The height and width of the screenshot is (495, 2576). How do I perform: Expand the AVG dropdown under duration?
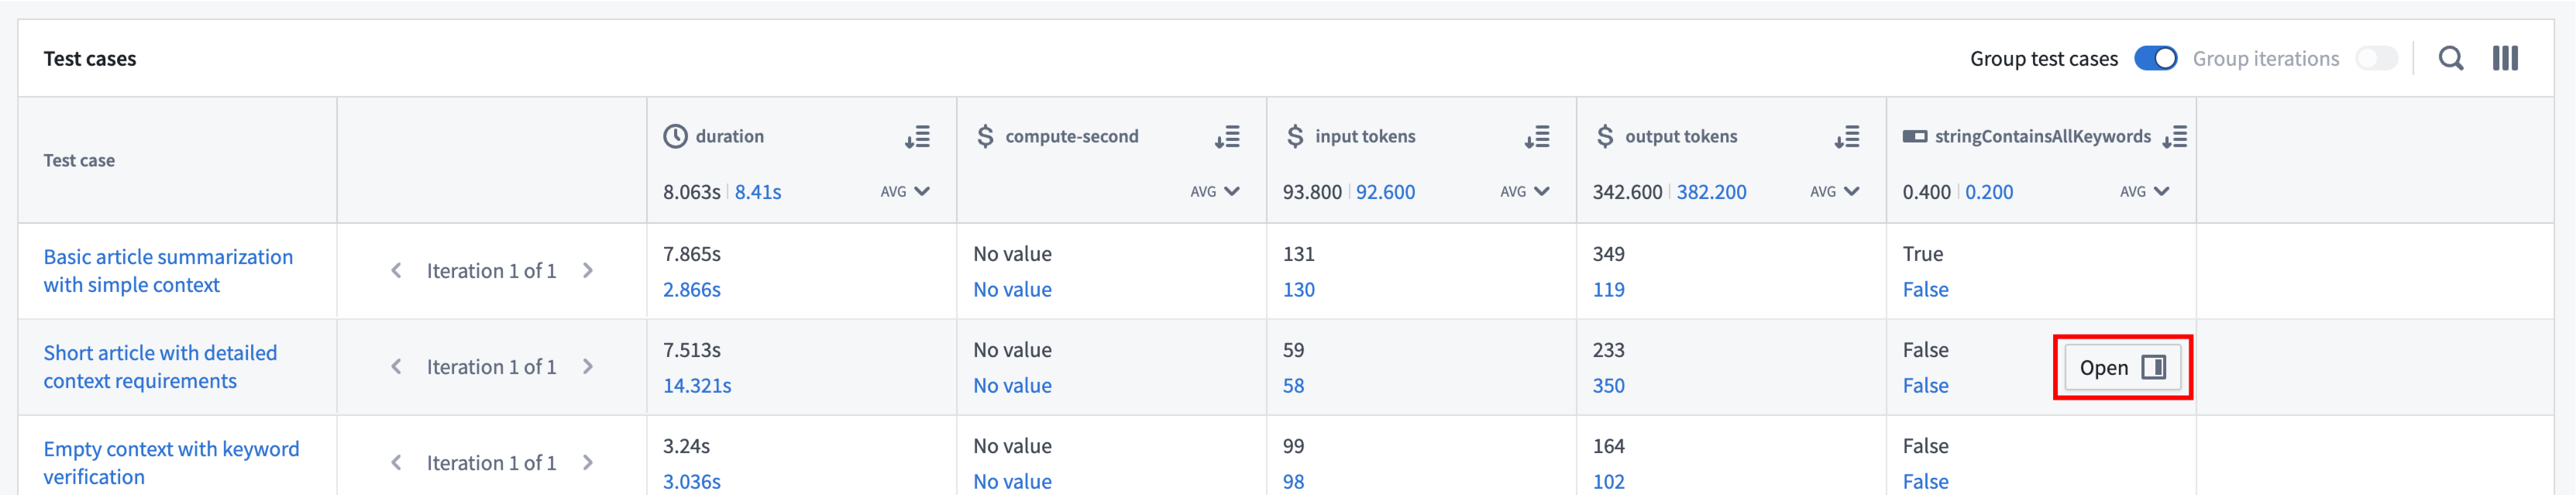[x=905, y=192]
